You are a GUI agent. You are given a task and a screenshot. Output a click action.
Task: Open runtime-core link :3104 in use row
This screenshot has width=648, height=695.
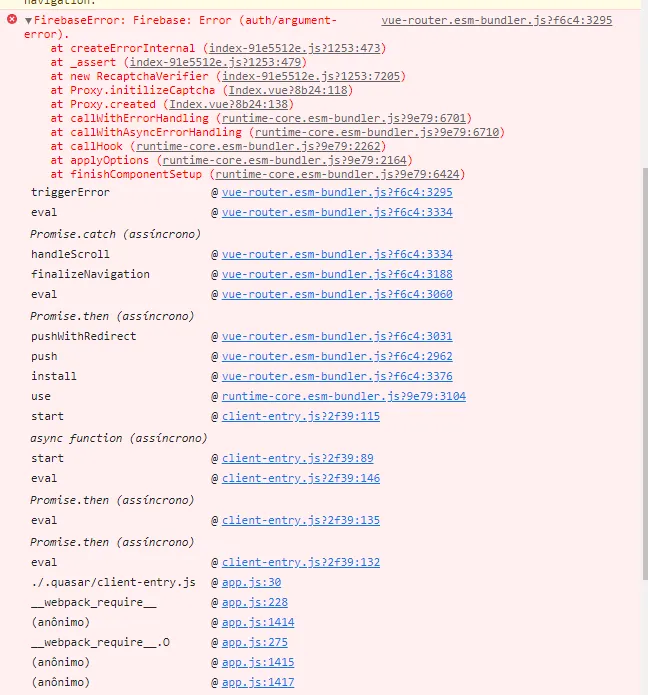click(x=344, y=396)
